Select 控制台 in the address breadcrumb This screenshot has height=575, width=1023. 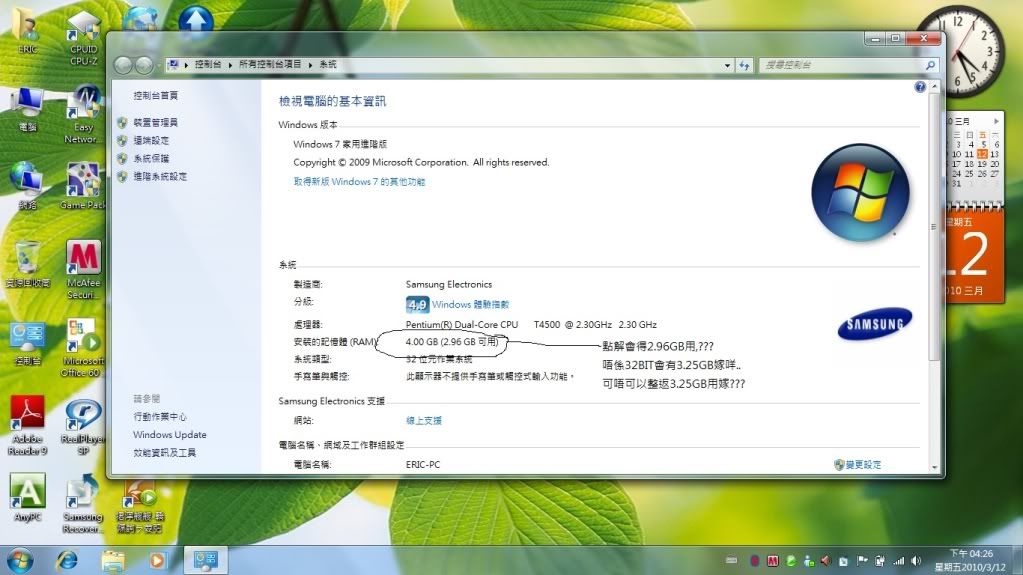click(x=207, y=64)
